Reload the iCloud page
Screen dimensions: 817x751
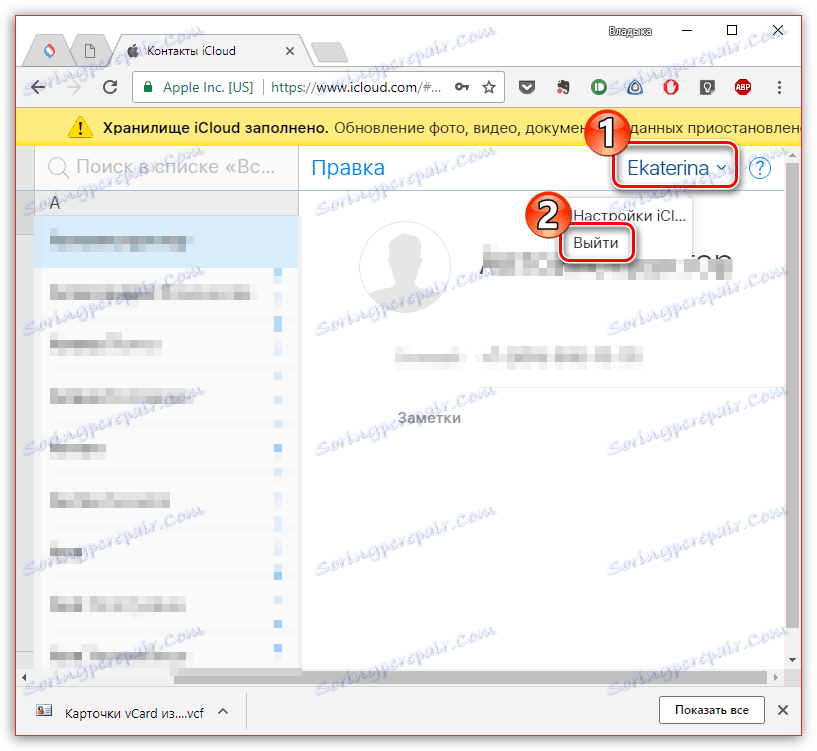(x=110, y=87)
